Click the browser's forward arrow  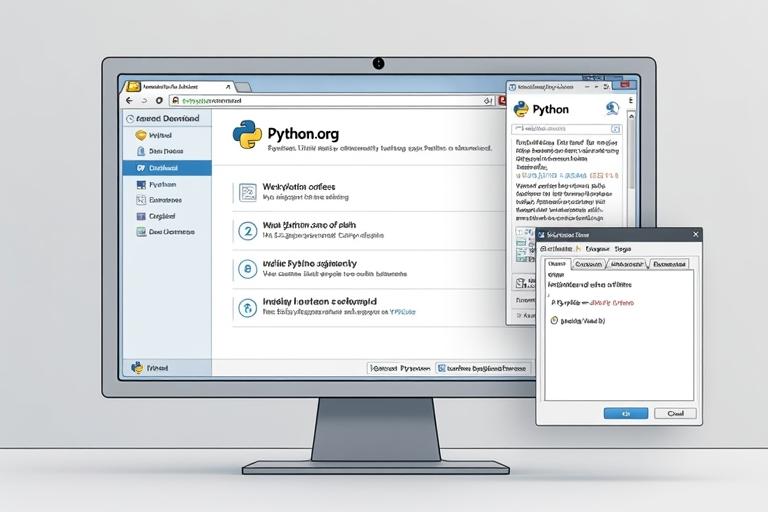[x=144, y=100]
